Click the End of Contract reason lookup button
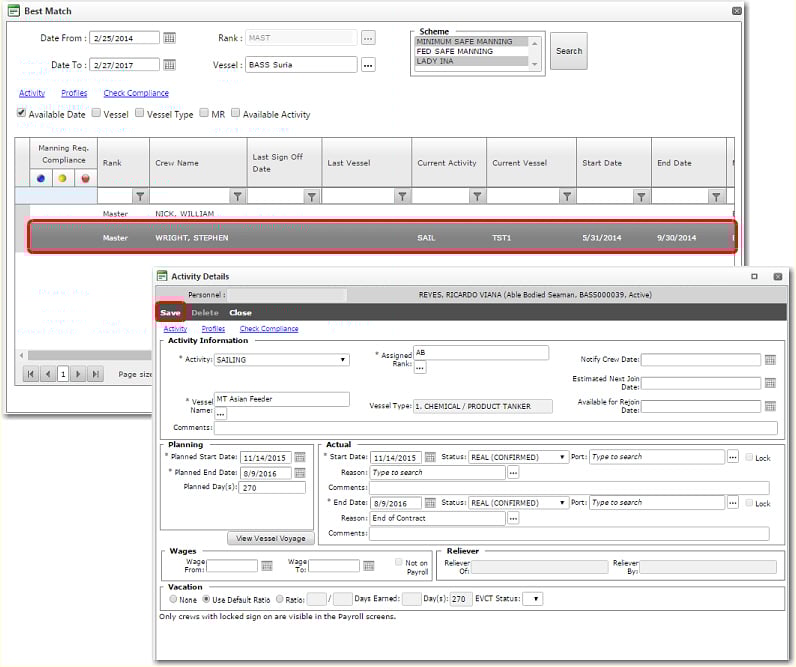This screenshot has width=796, height=667. coord(513,518)
